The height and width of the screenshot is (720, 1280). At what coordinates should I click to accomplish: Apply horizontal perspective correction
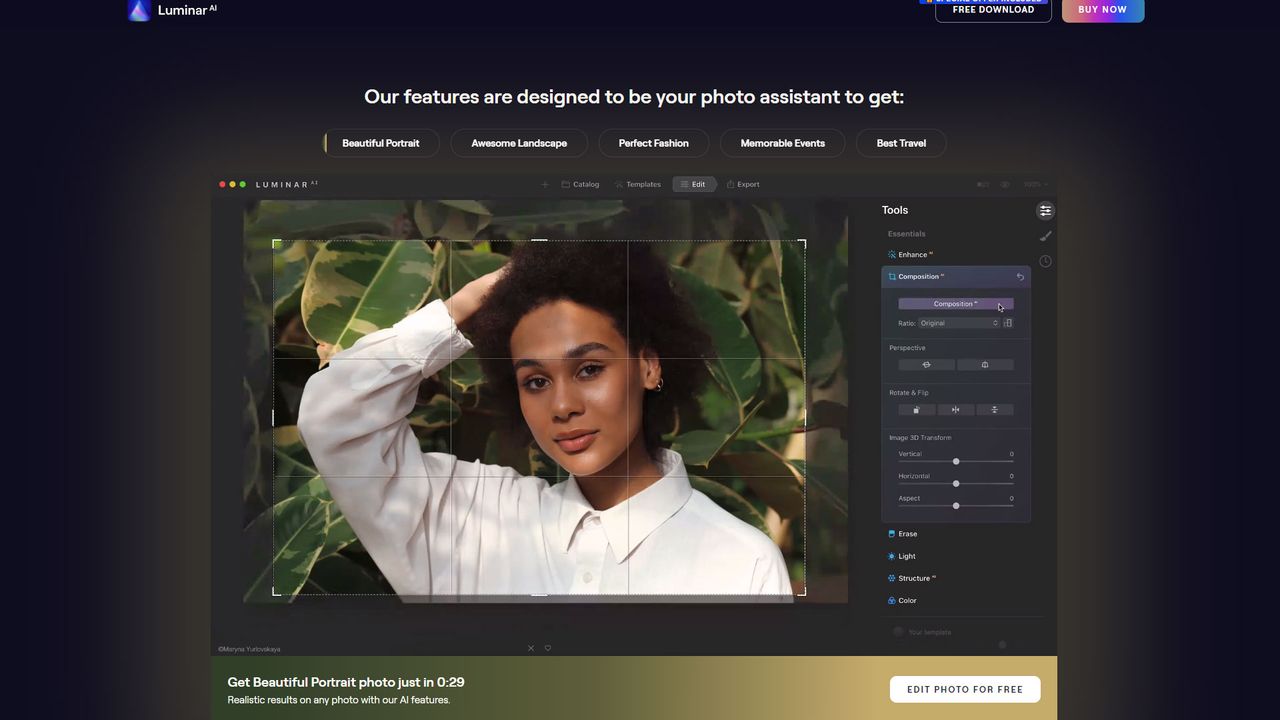click(x=926, y=365)
